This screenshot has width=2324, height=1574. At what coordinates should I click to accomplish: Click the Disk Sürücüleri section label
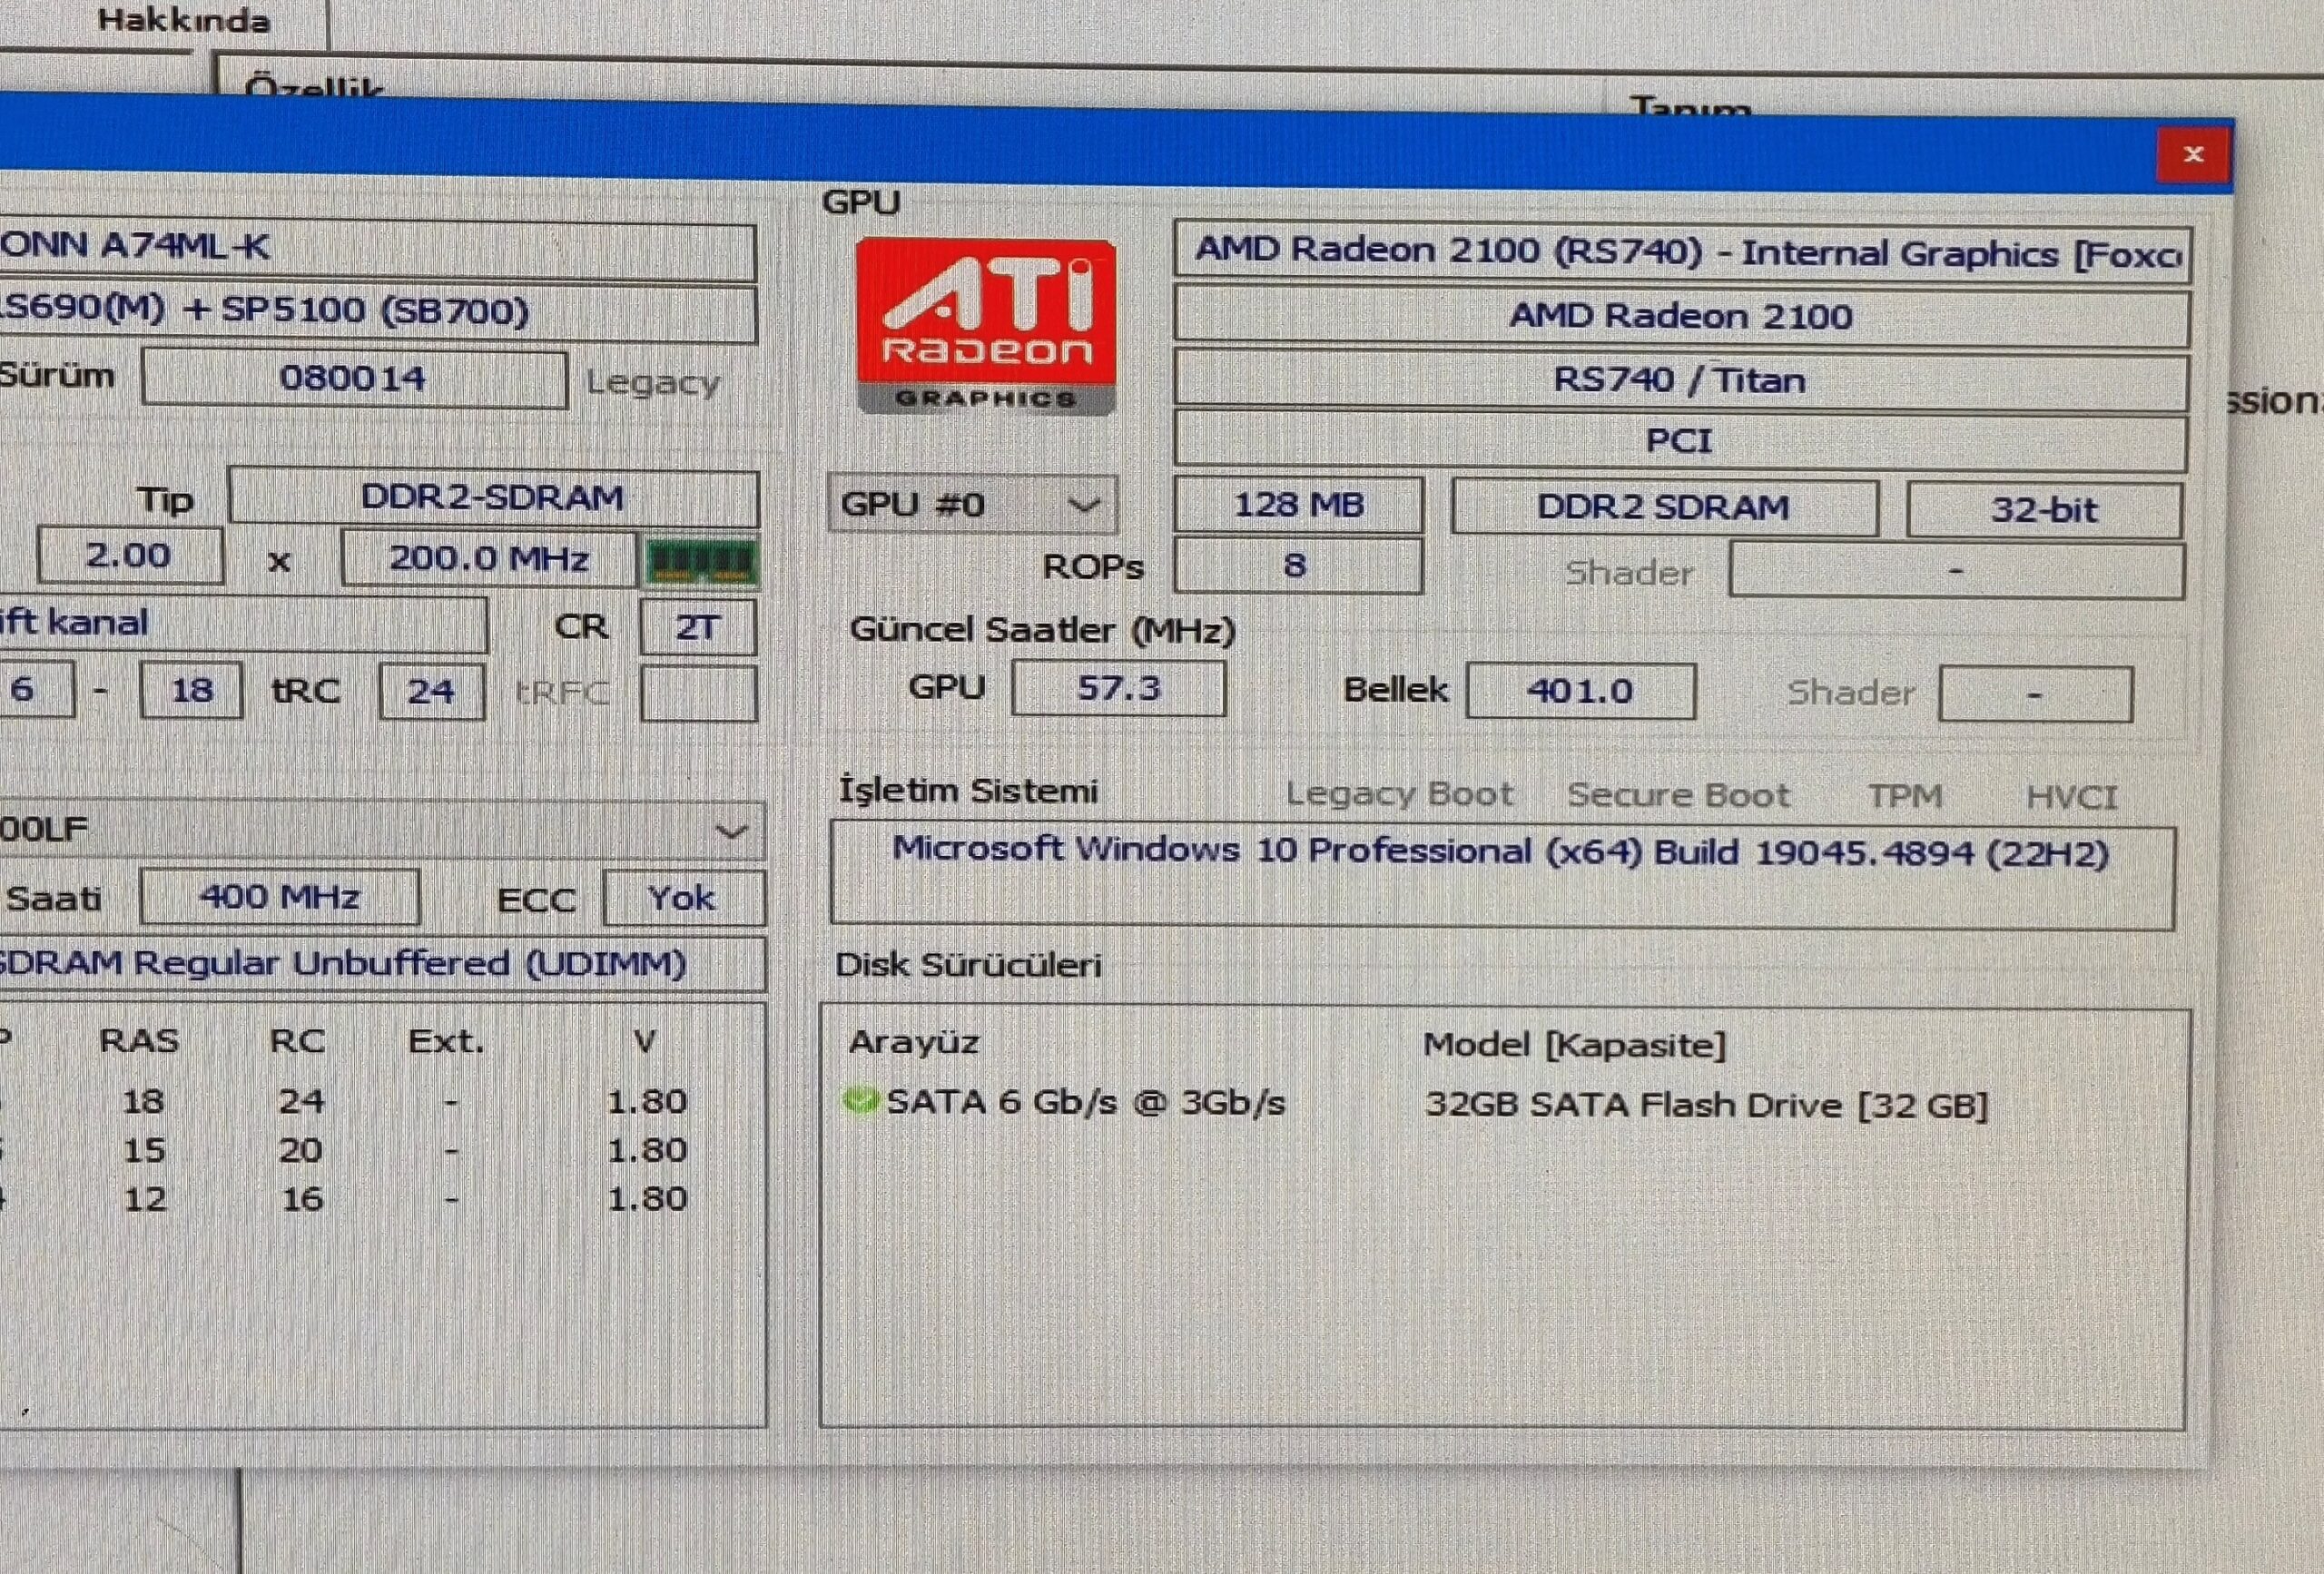point(968,965)
